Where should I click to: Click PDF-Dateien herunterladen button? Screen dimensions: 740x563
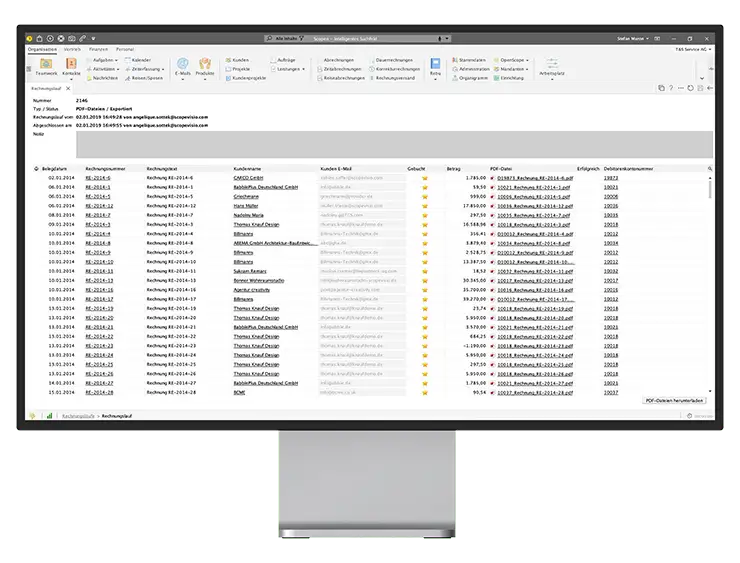pyautogui.click(x=676, y=399)
